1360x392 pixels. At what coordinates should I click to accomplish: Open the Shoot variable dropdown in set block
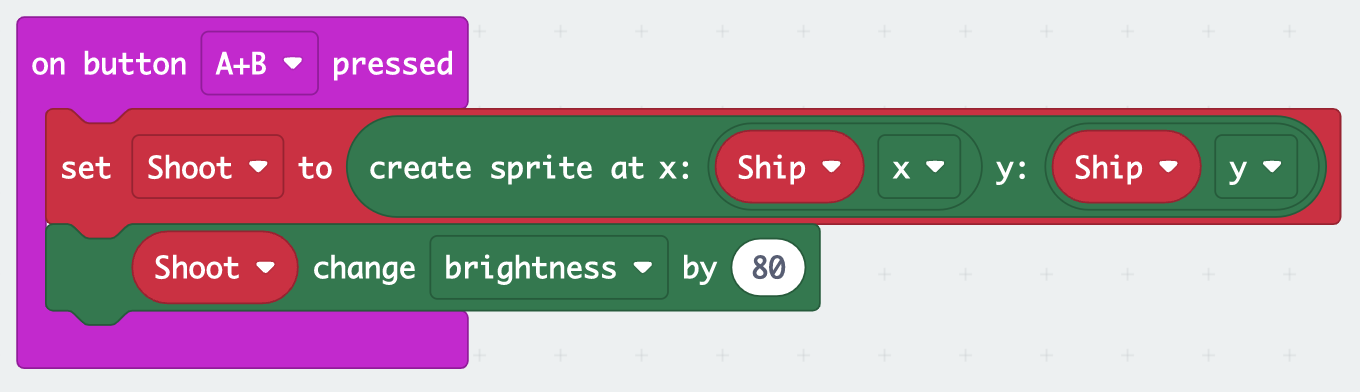(x=208, y=168)
